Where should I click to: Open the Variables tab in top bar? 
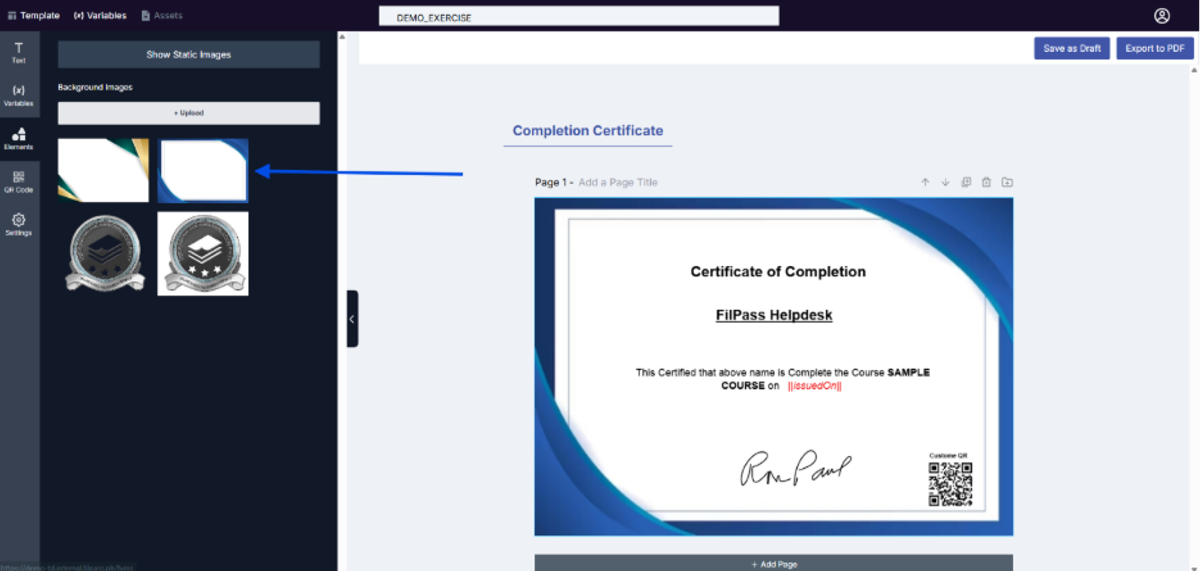click(100, 16)
